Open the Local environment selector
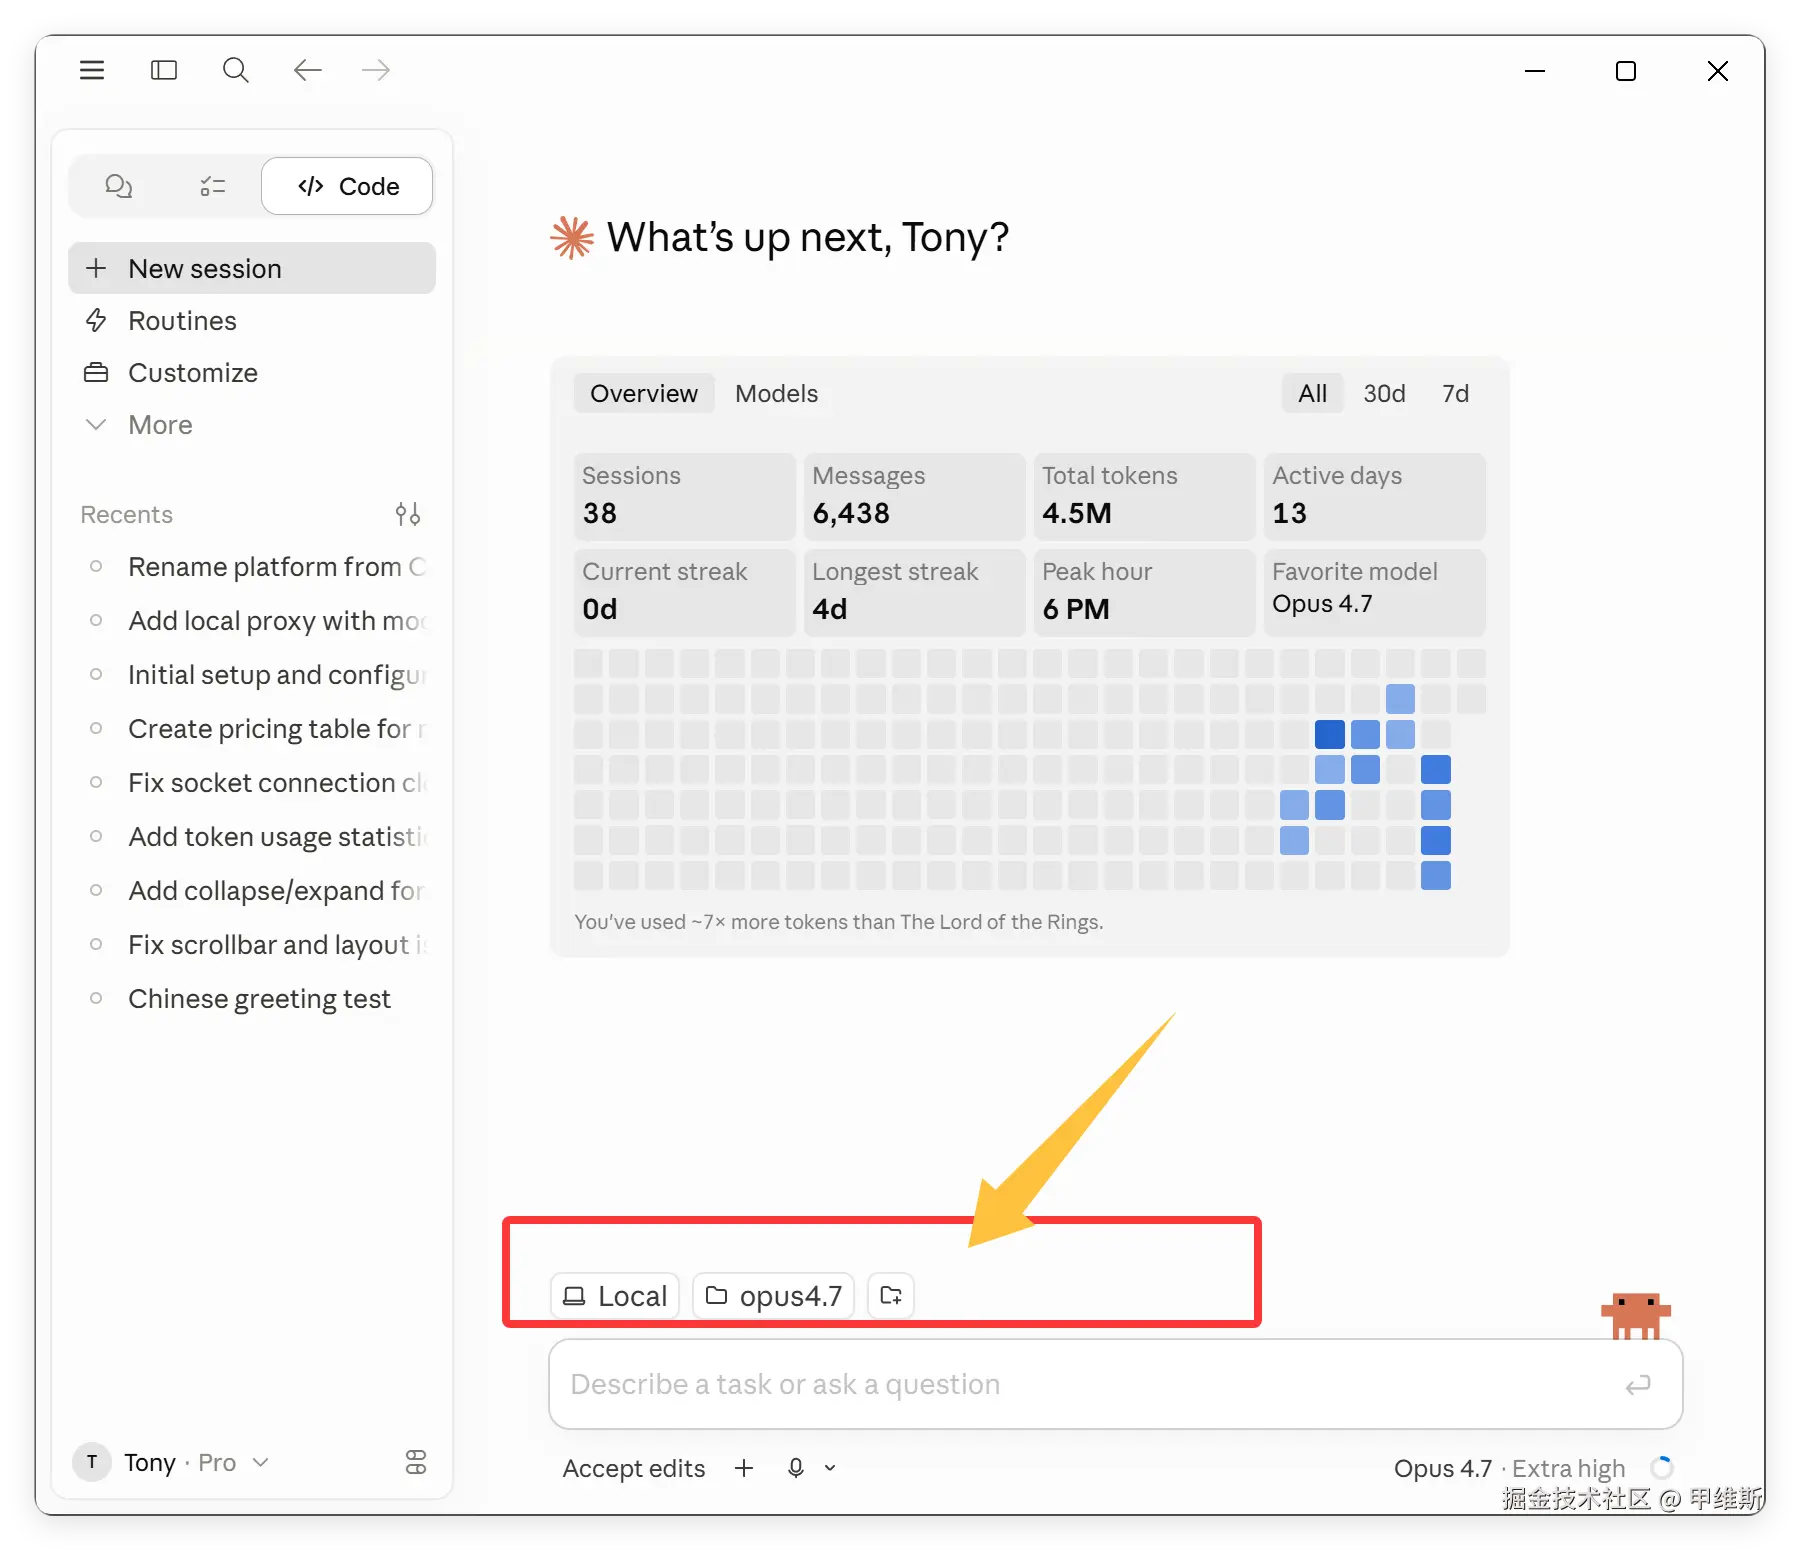Viewport: 1800px width, 1550px height. tap(615, 1296)
